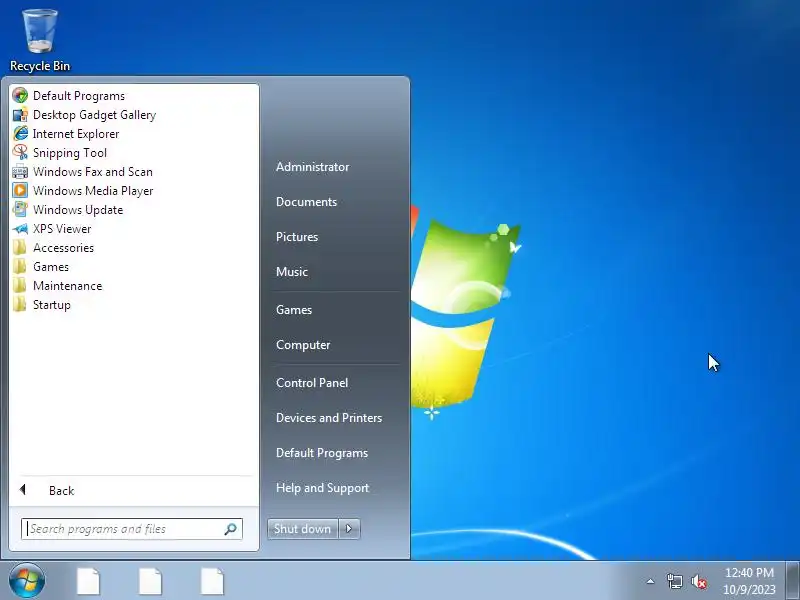This screenshot has width=800, height=600.
Task: Click the first blank taskbar icon
Action: point(88,581)
